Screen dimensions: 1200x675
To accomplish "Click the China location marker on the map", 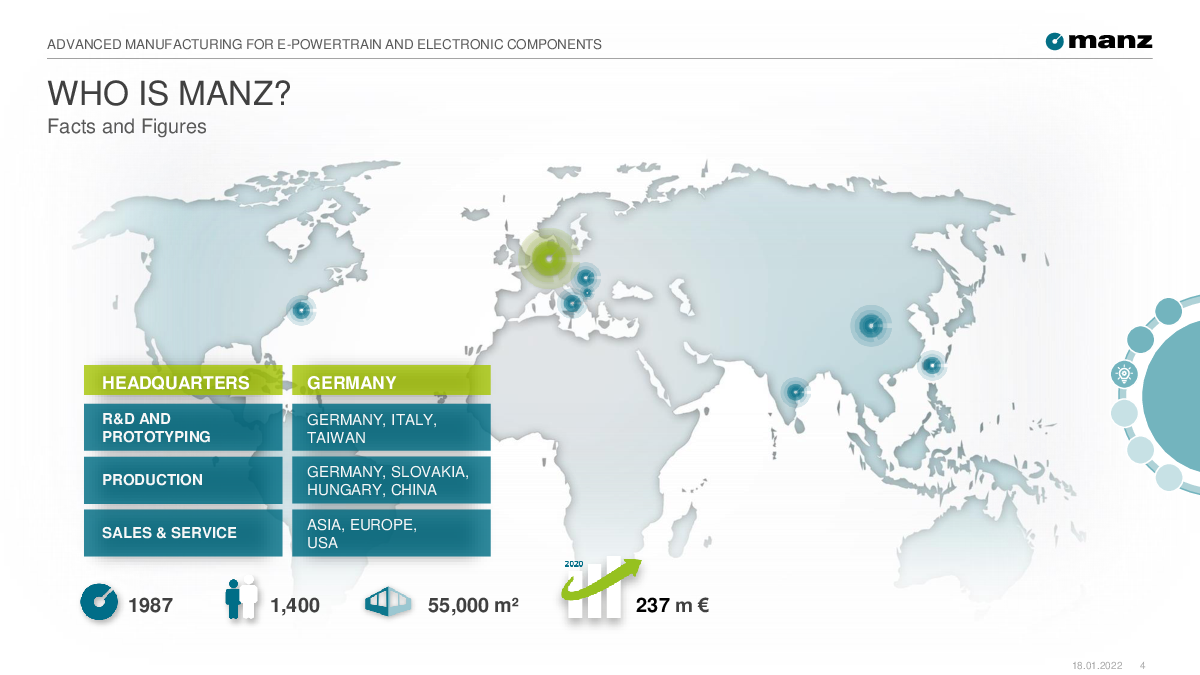I will click(871, 325).
